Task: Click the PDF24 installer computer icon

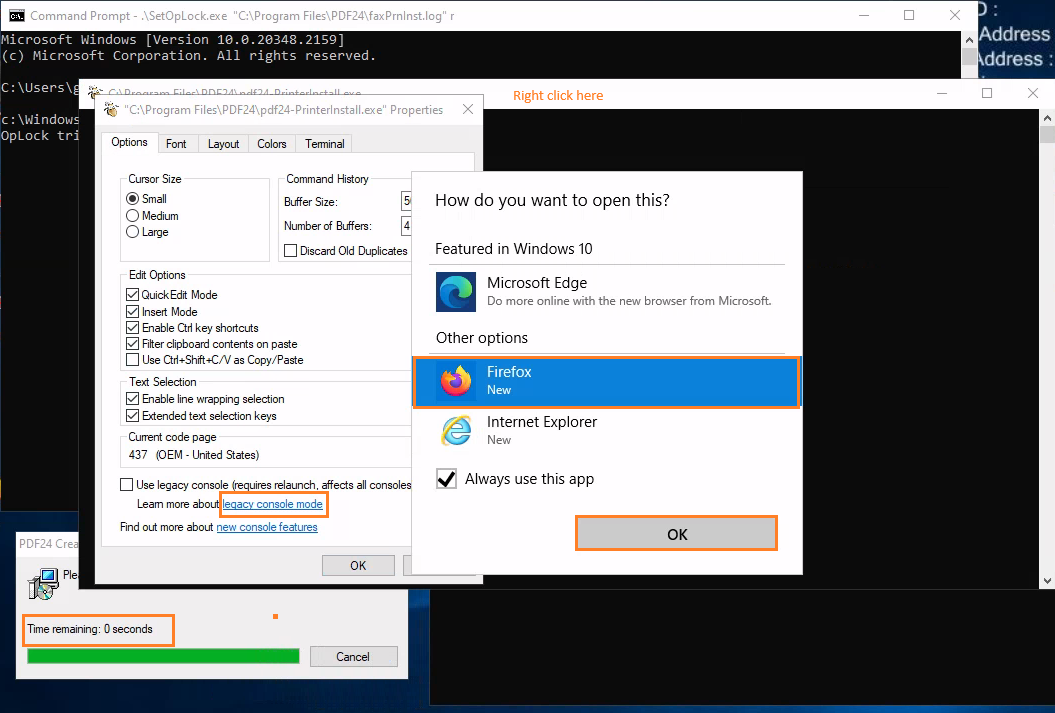Action: (x=43, y=584)
